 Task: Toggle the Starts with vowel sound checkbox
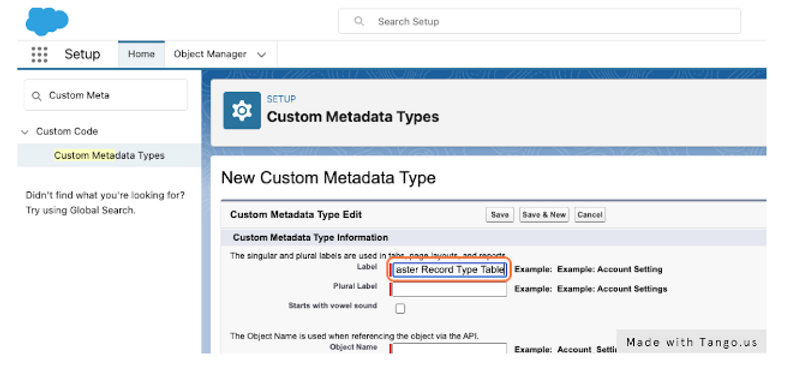(x=400, y=308)
